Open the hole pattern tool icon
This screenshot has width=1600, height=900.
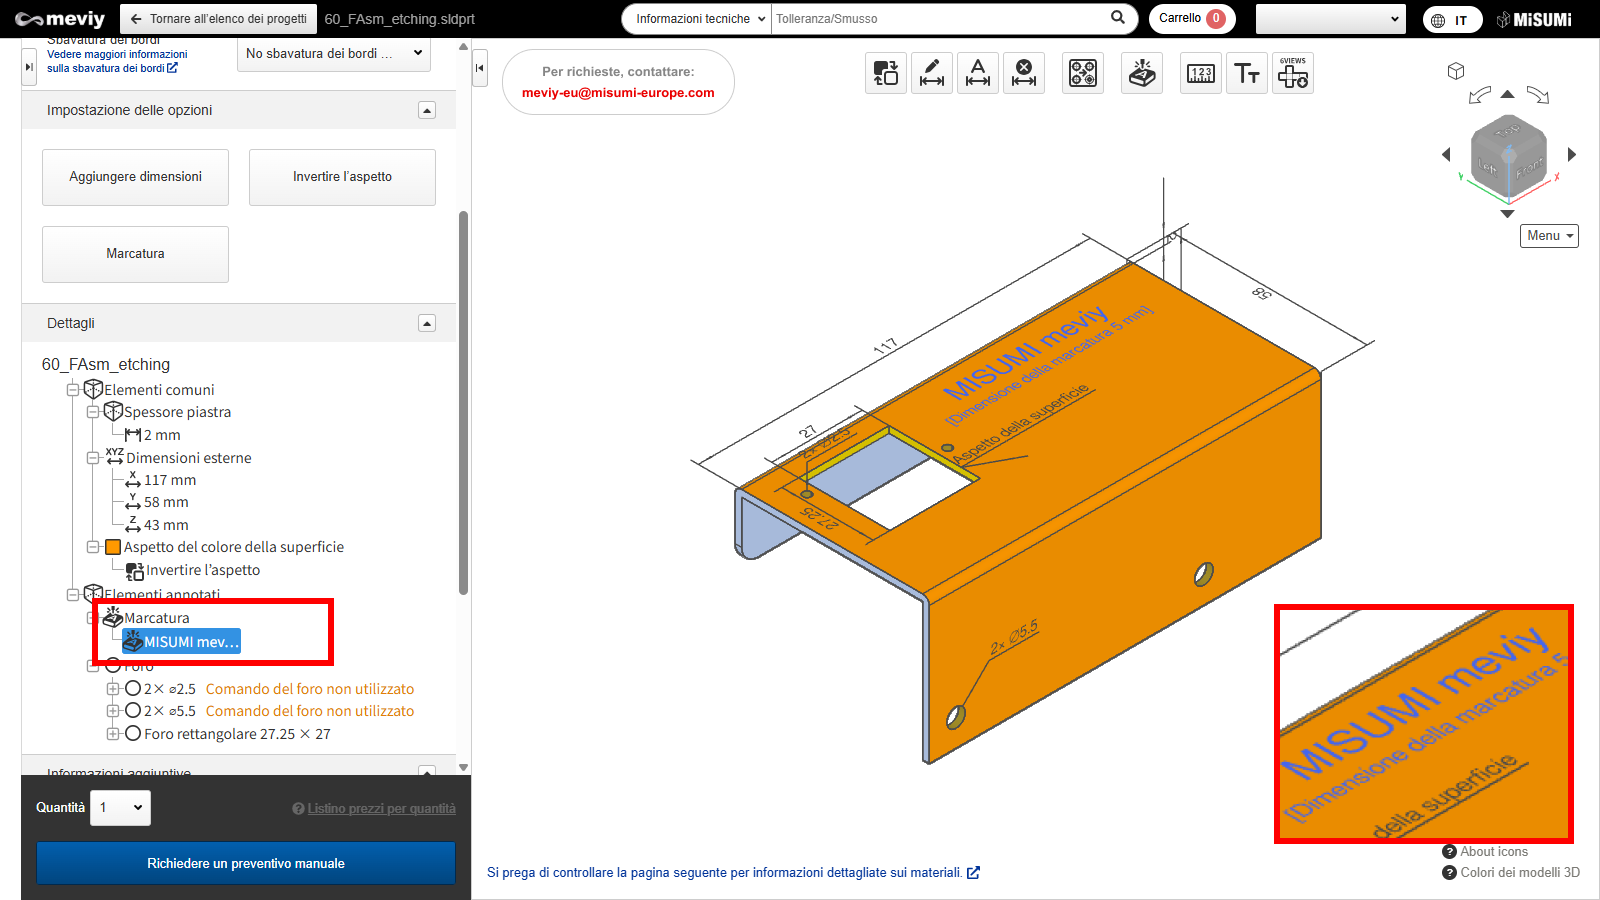pyautogui.click(x=1083, y=73)
